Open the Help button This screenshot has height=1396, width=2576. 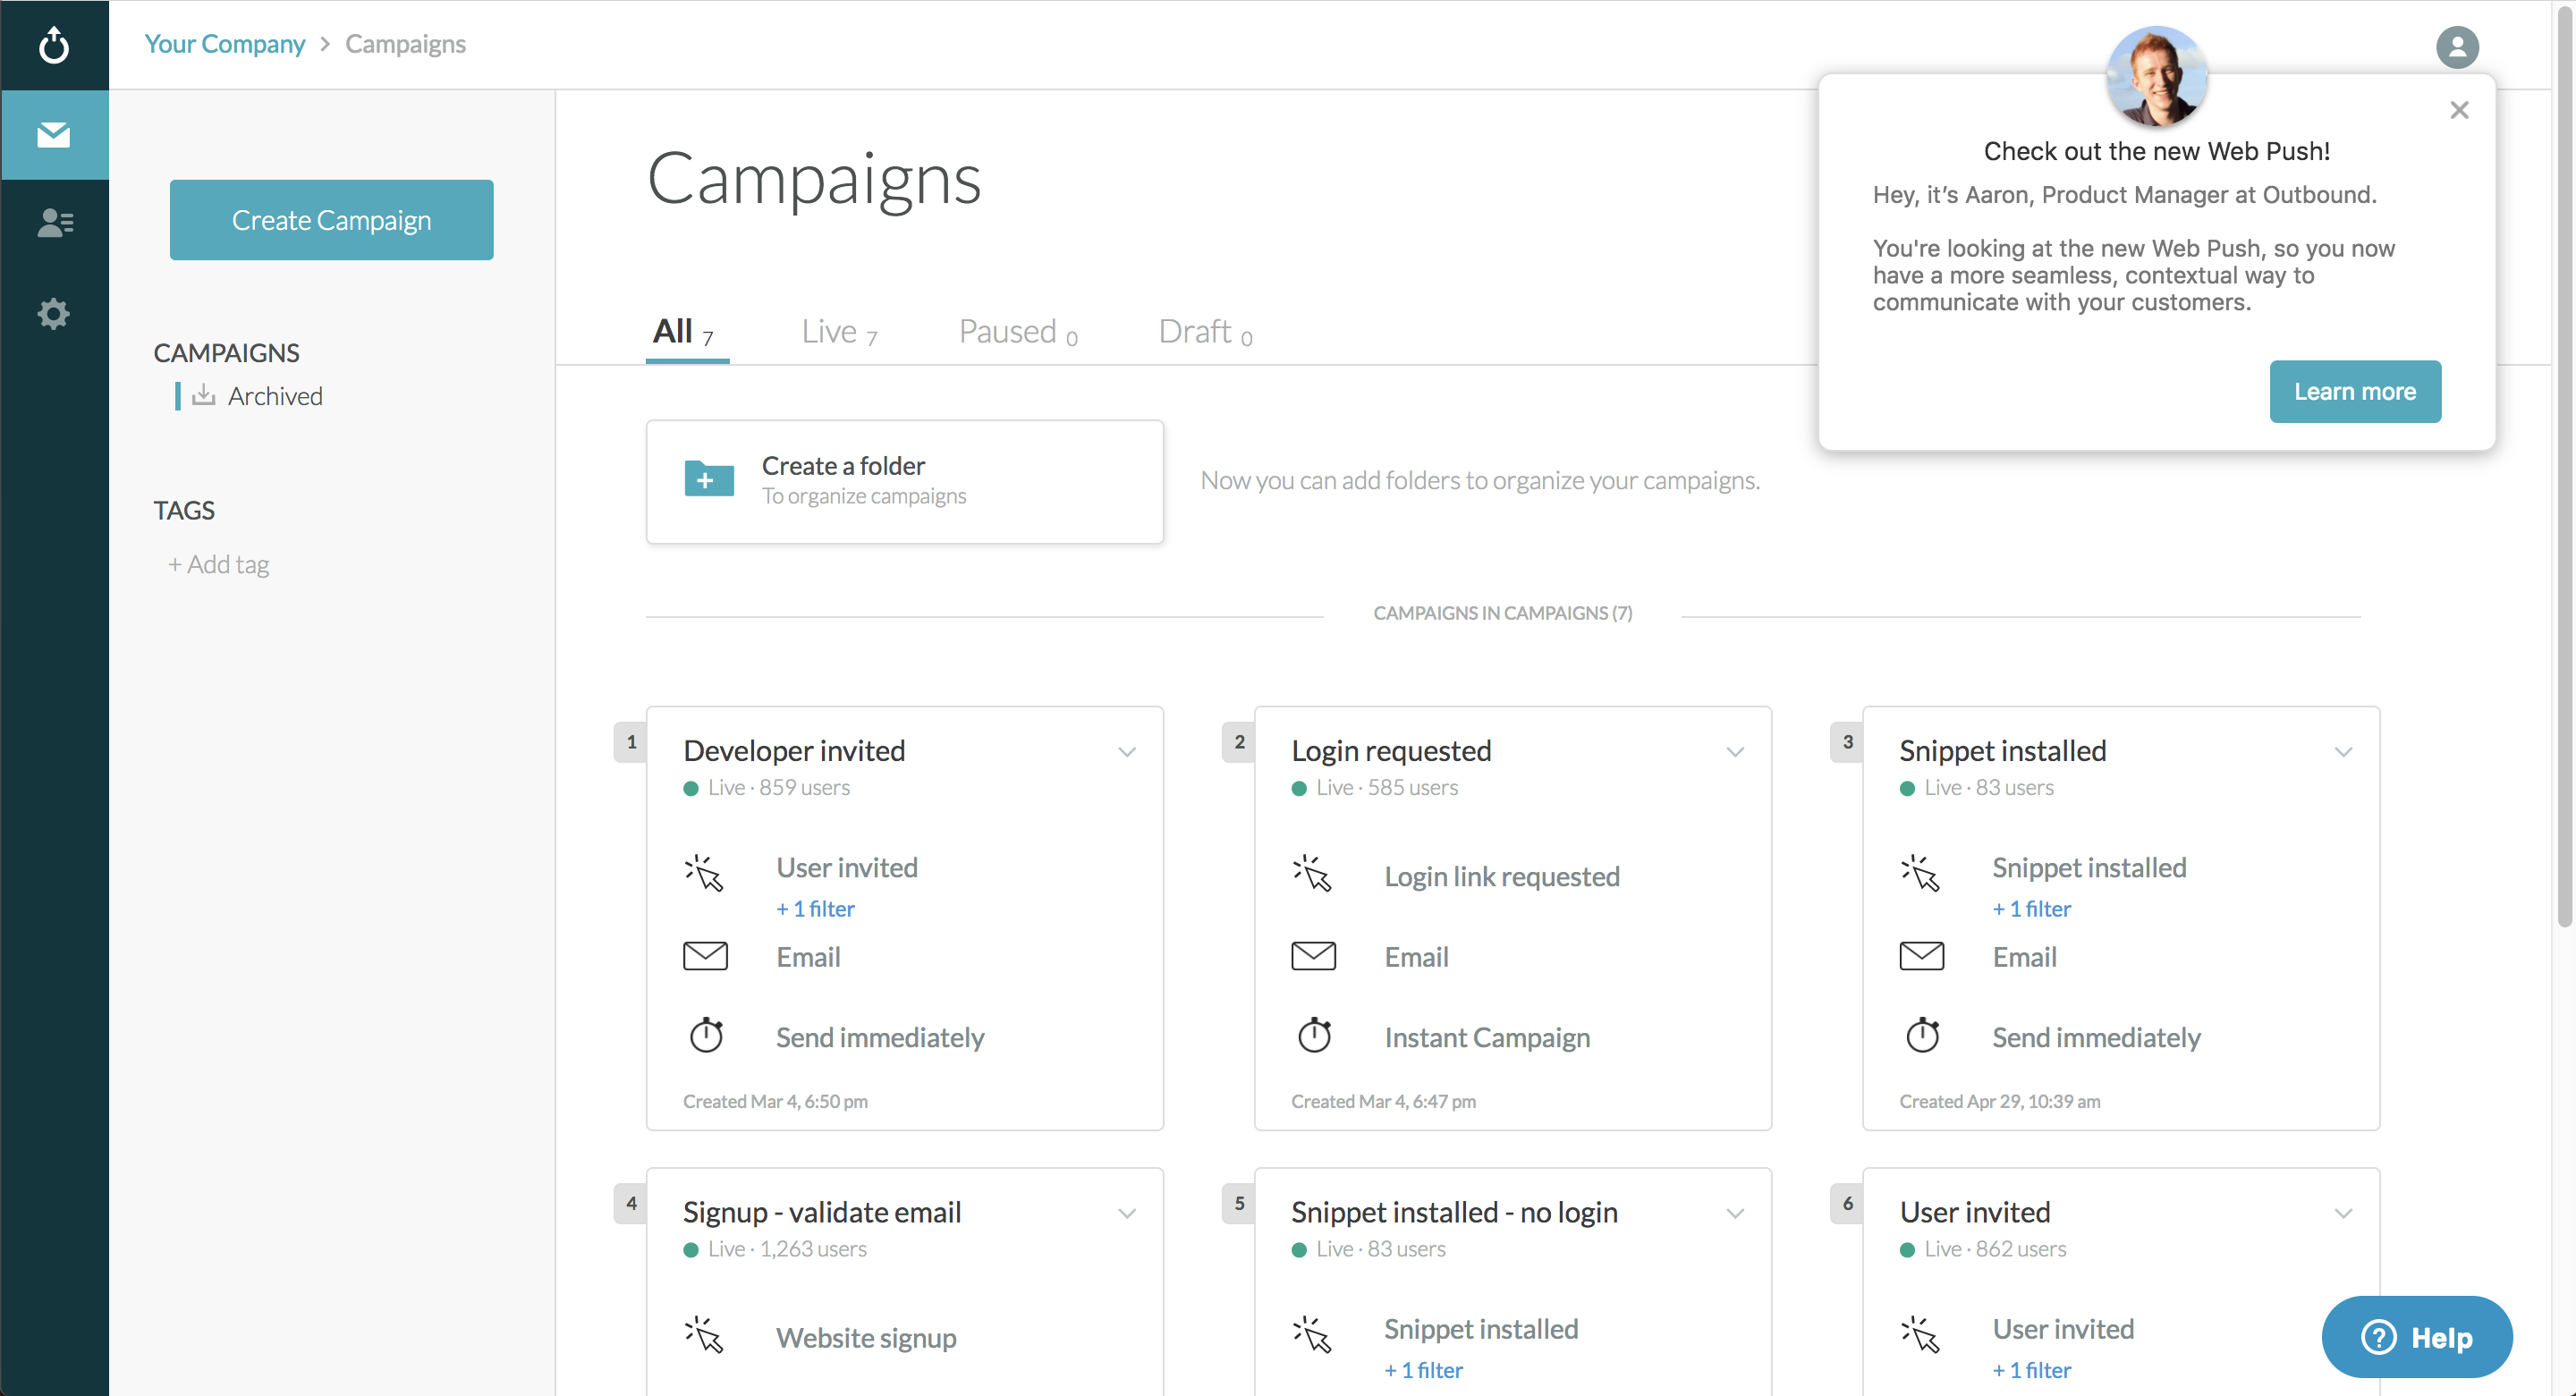click(x=2416, y=1337)
